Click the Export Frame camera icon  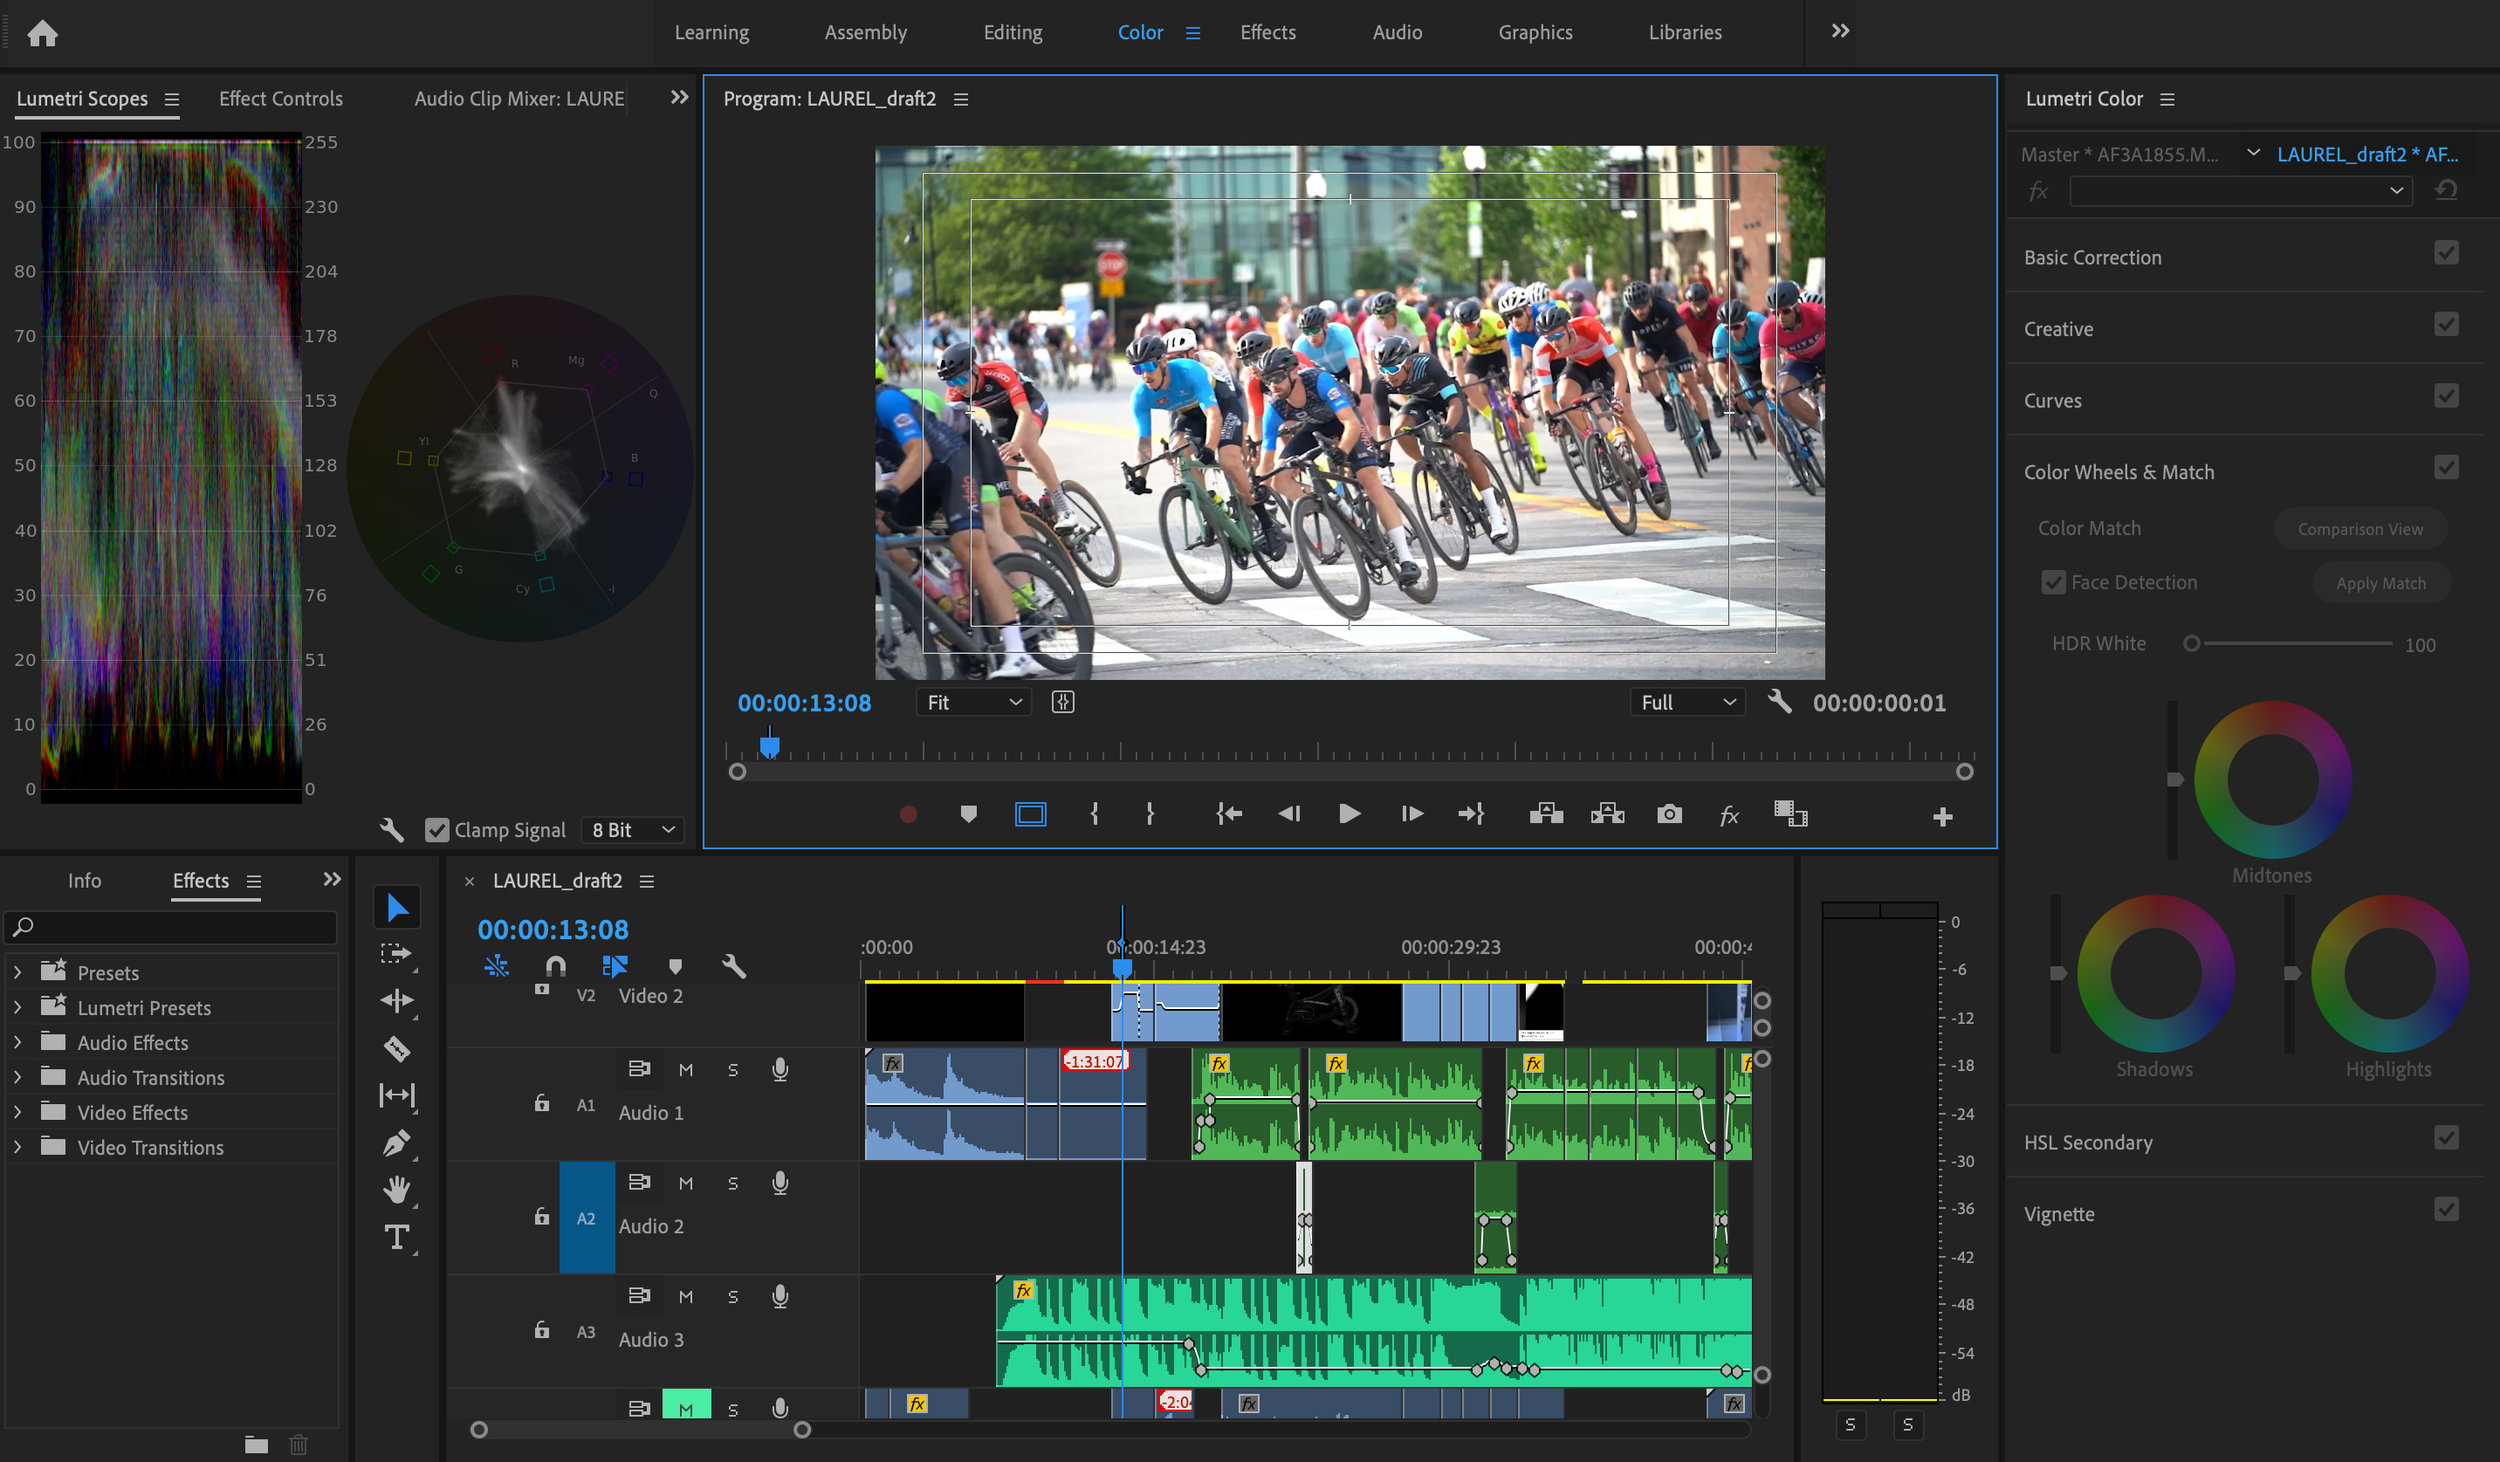[x=1671, y=814]
